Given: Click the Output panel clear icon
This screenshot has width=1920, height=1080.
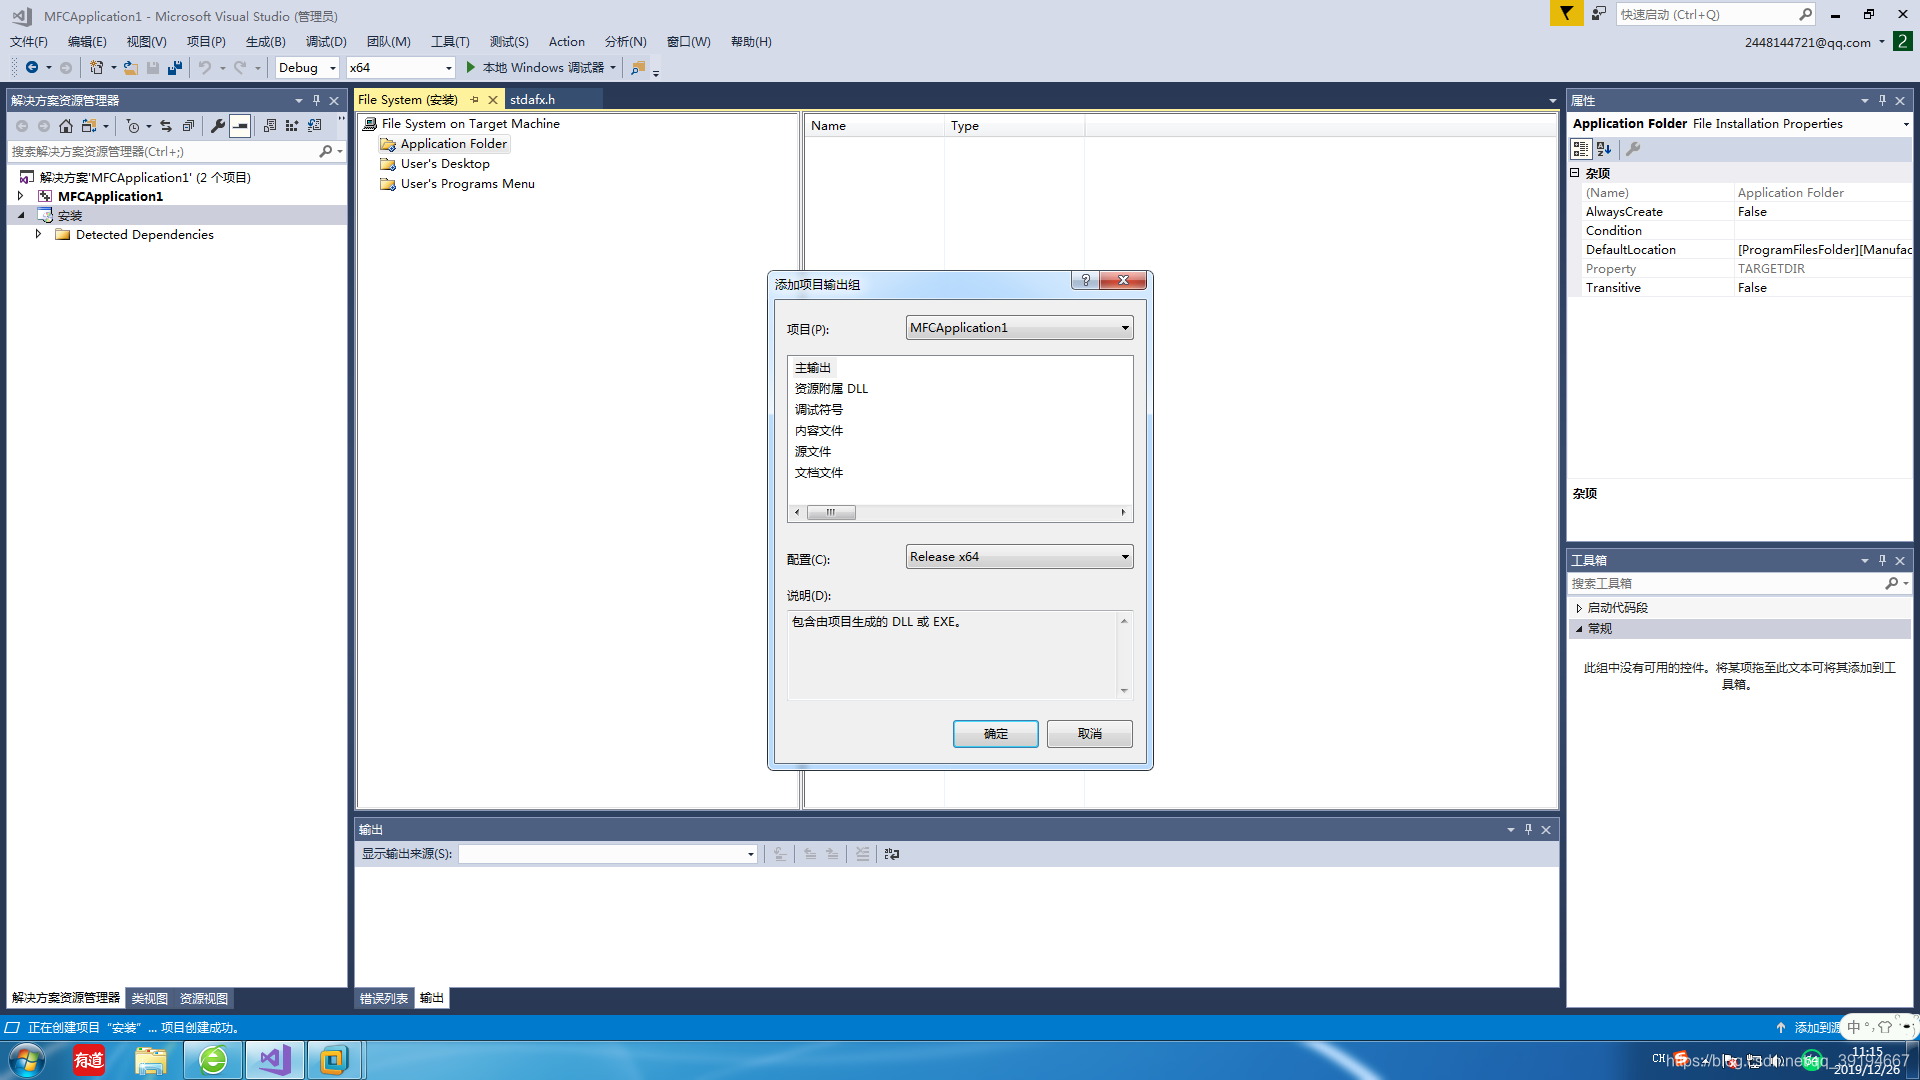Looking at the screenshot, I should click(862, 853).
